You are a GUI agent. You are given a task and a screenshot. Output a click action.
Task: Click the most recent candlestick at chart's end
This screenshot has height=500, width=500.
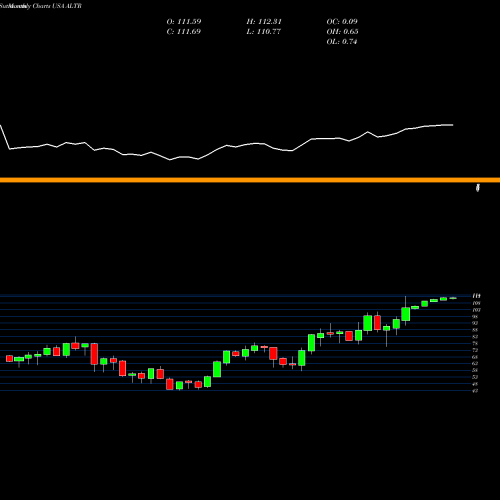coord(453,298)
